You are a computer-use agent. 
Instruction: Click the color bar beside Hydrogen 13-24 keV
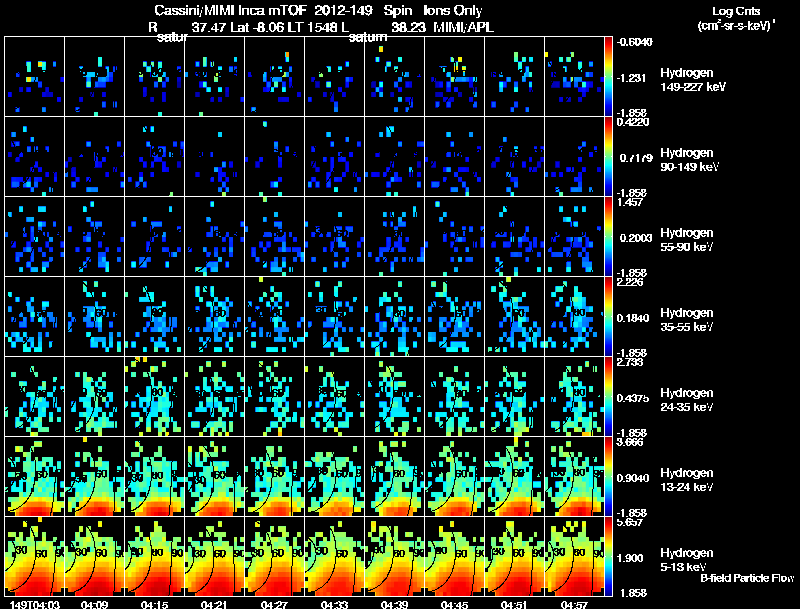pos(608,476)
